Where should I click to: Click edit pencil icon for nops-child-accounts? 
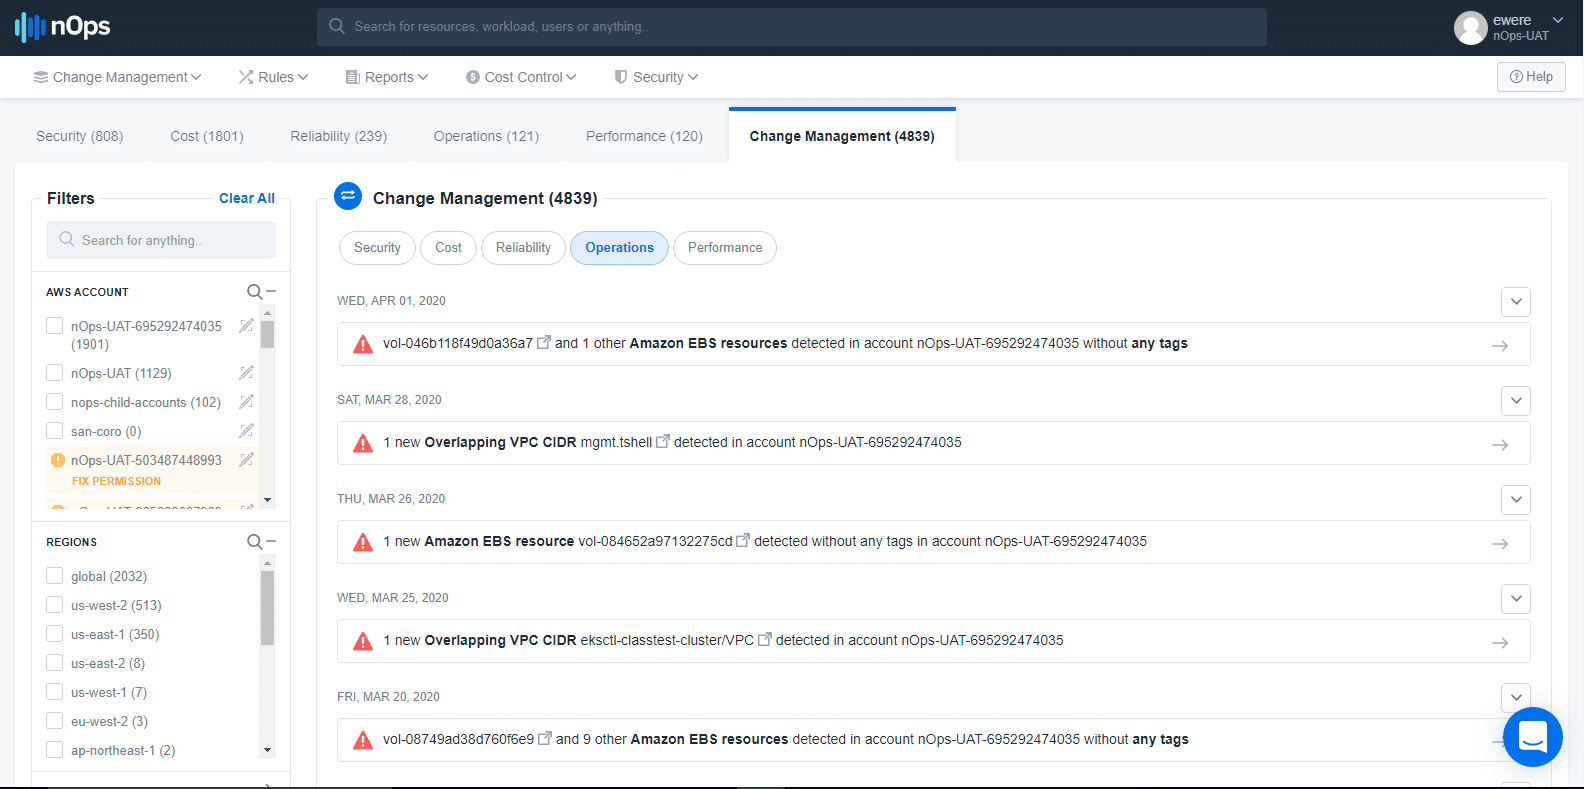(x=246, y=402)
